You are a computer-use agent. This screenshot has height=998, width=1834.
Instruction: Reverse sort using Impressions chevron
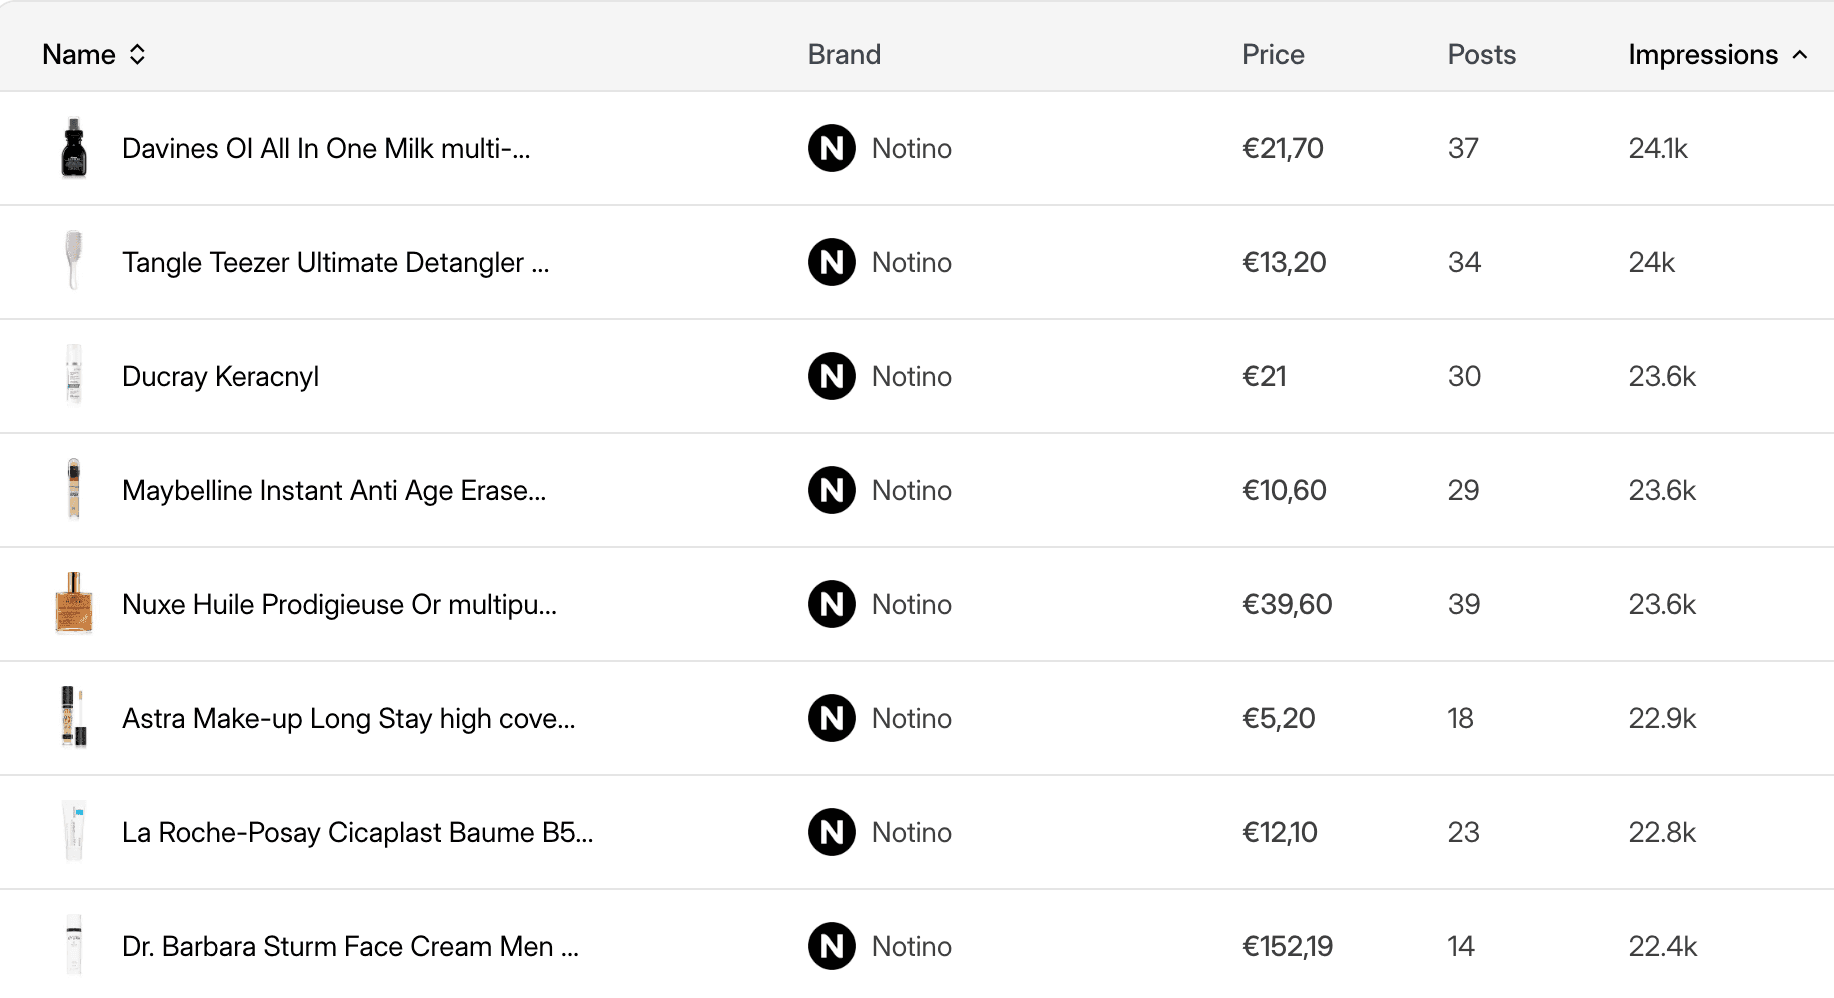(1800, 55)
